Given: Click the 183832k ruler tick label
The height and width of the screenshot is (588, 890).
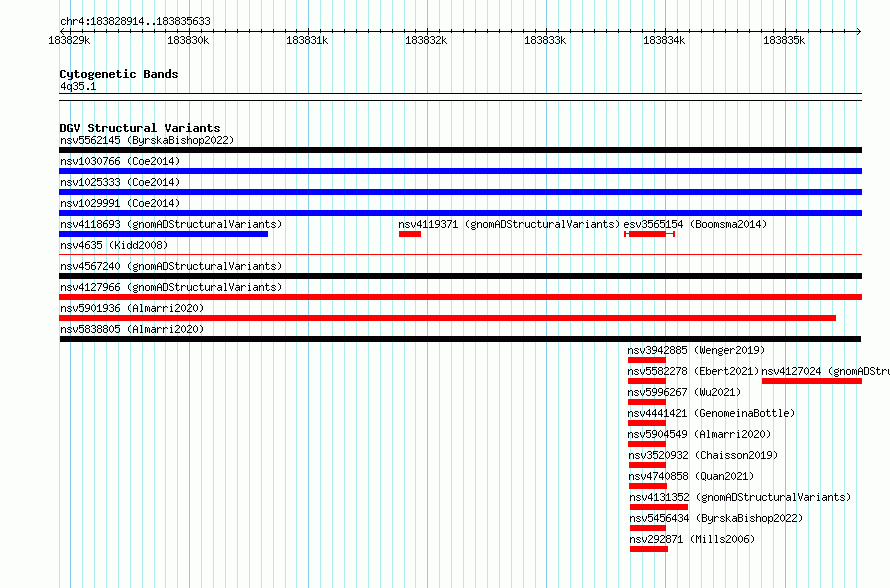Looking at the screenshot, I should coord(426,41).
